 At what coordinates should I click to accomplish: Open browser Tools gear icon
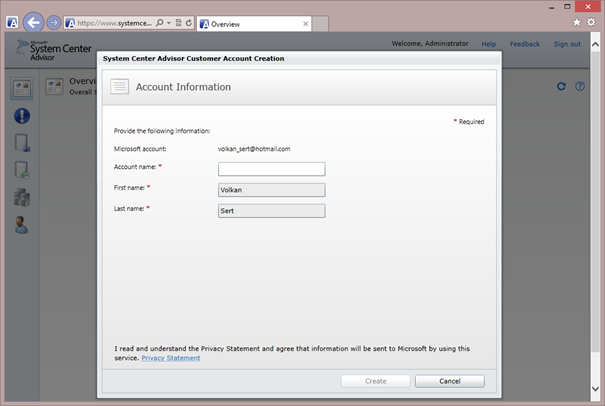(x=591, y=22)
